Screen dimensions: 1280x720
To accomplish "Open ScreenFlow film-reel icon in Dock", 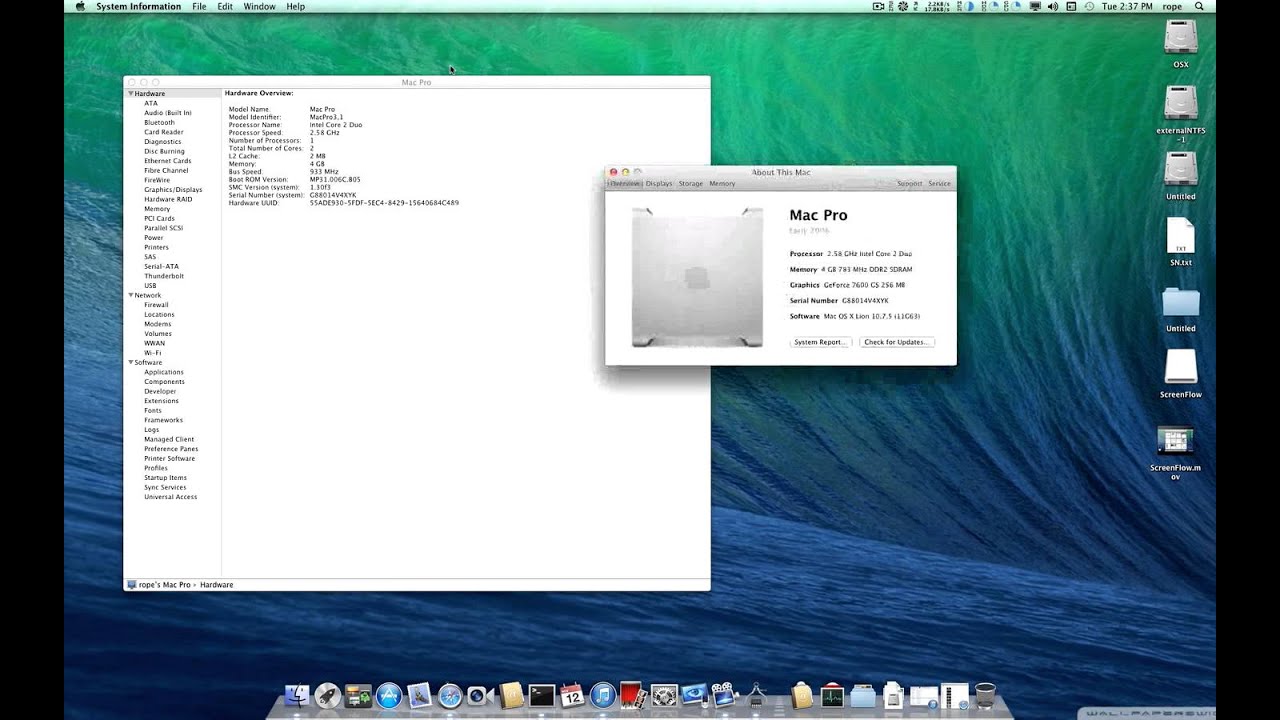I will pyautogui.click(x=726, y=695).
